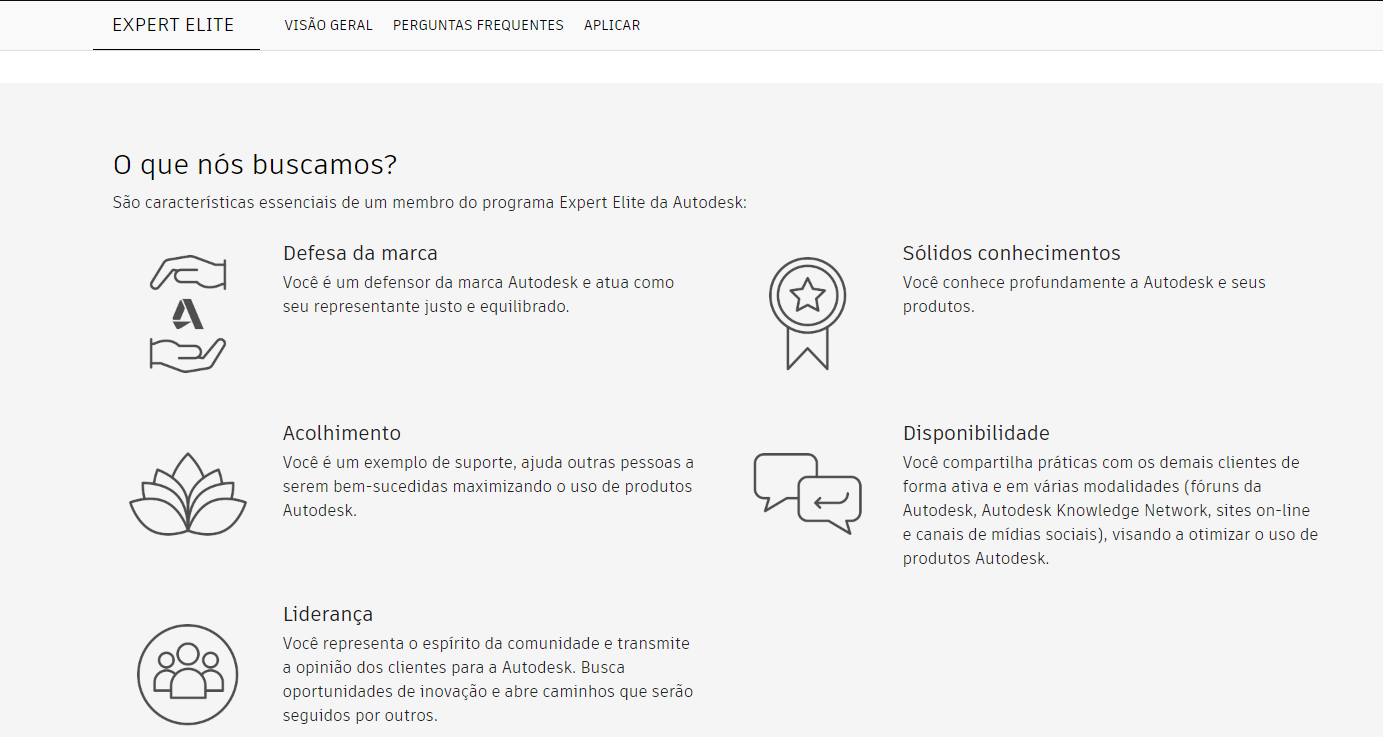Click the "Liderança" heading
Image resolution: width=1383 pixels, height=737 pixels.
click(x=328, y=614)
